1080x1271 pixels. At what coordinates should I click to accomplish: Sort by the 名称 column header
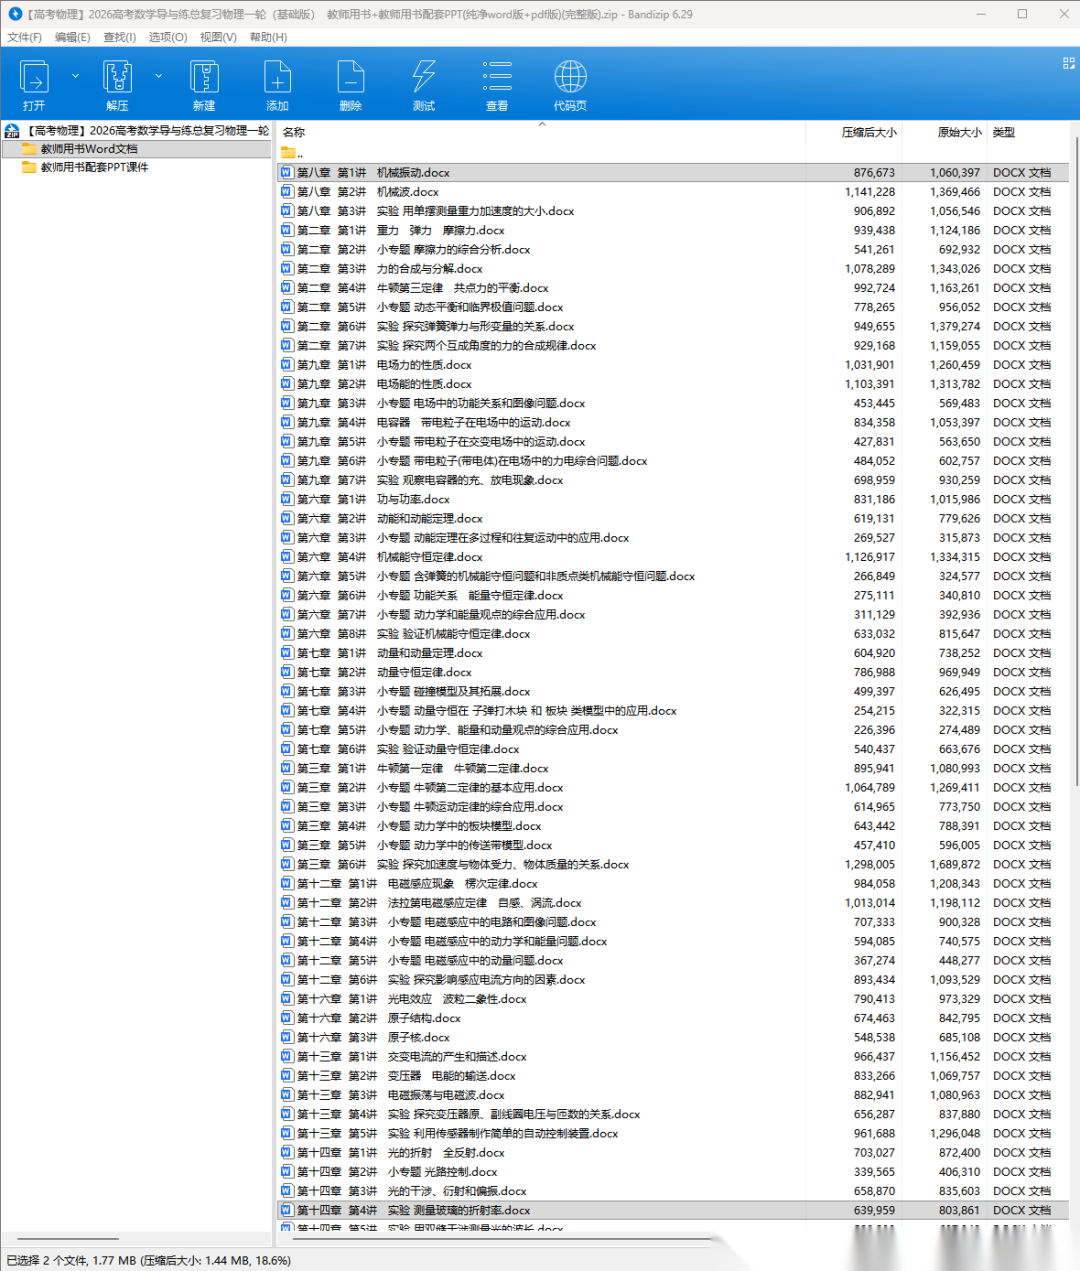point(294,132)
